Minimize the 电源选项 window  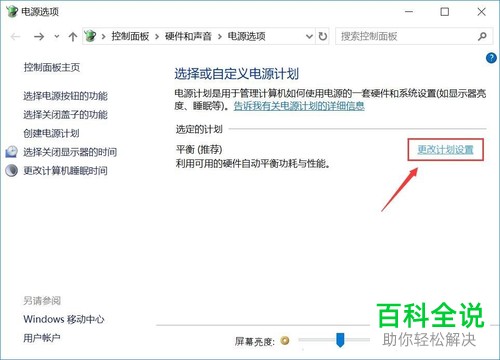coord(409,12)
